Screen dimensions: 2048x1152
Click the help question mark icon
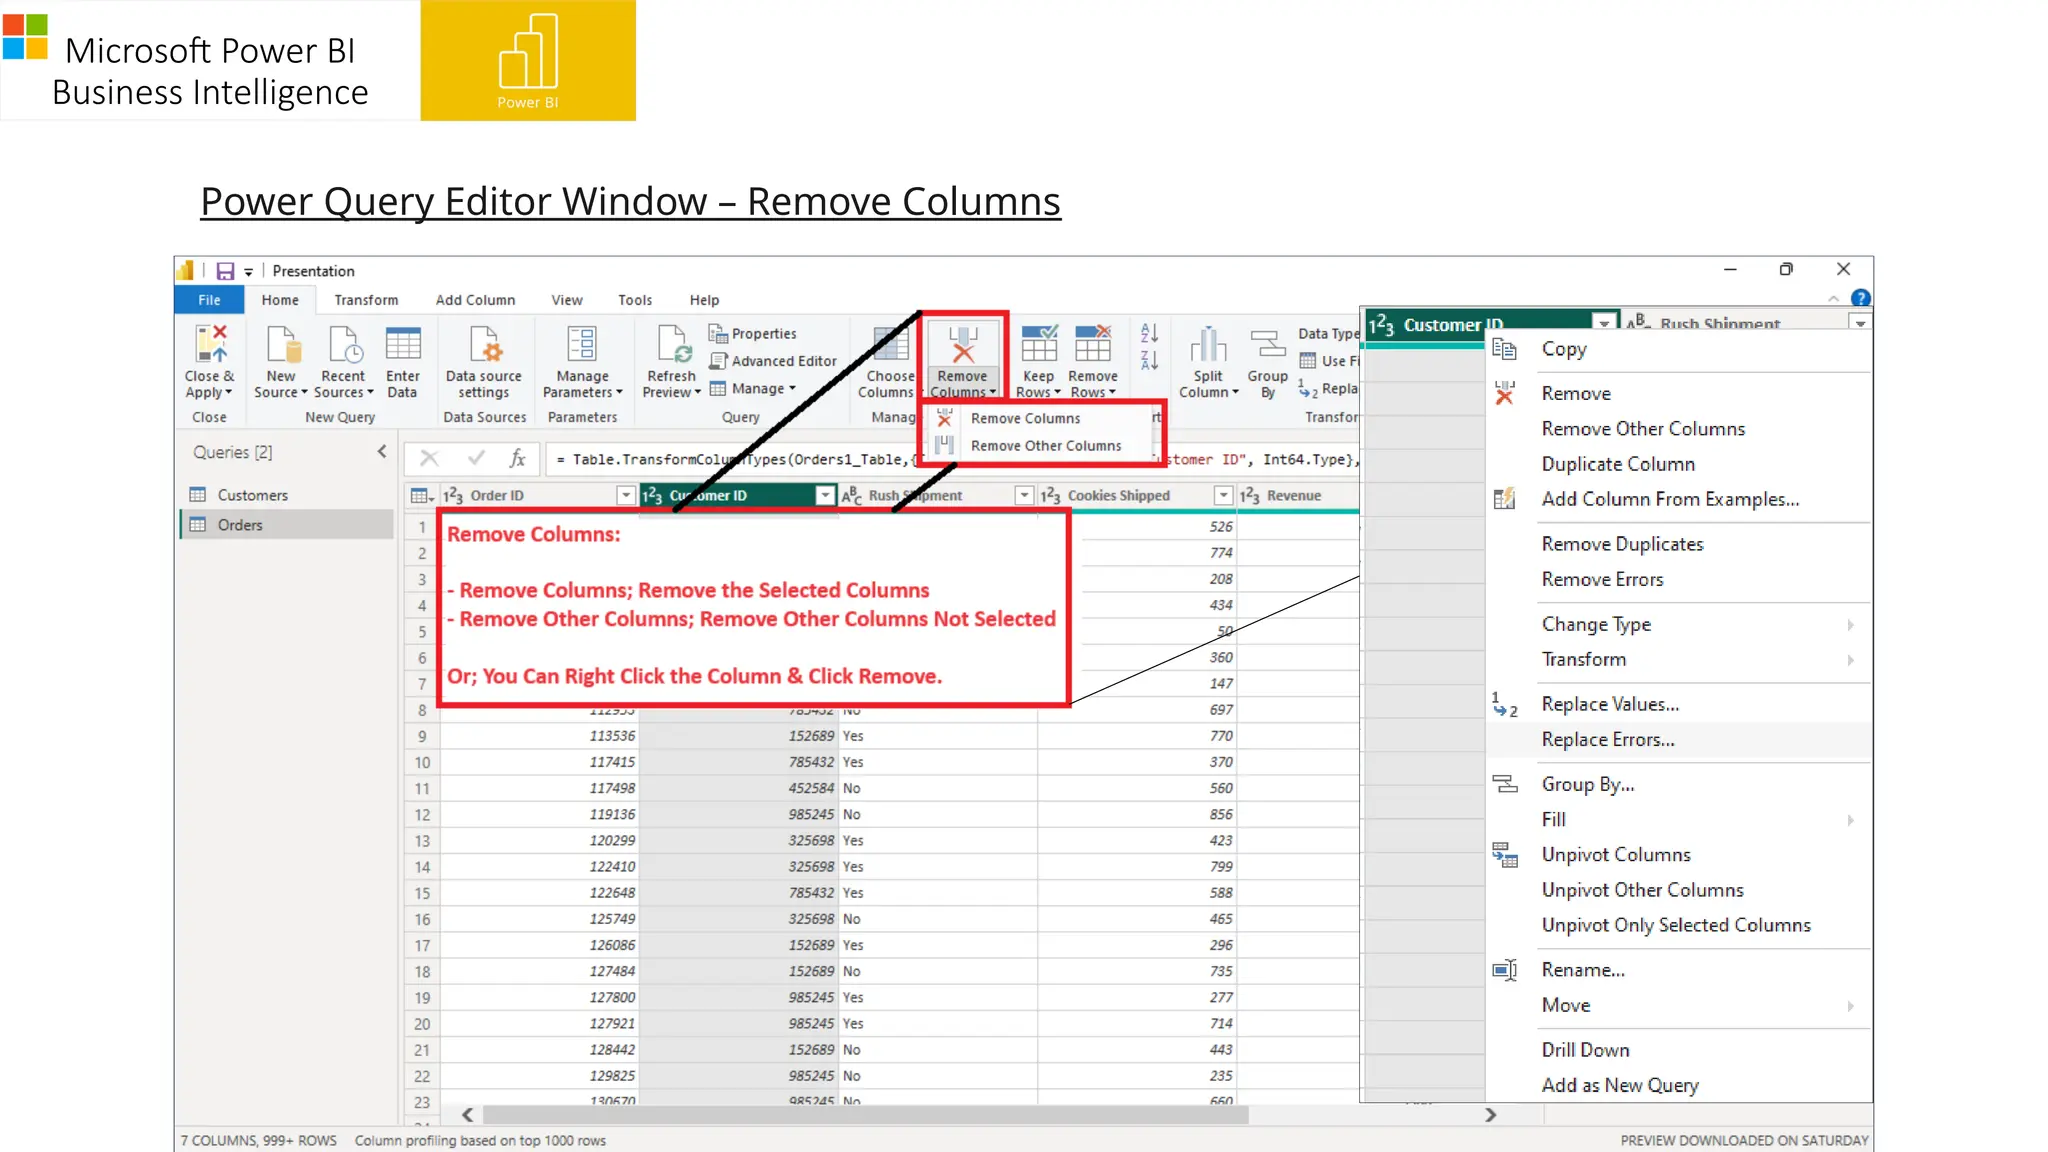pos(1860,298)
